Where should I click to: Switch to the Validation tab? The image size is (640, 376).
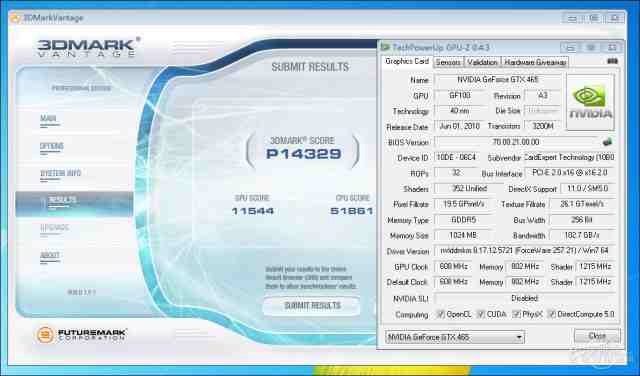tap(482, 62)
